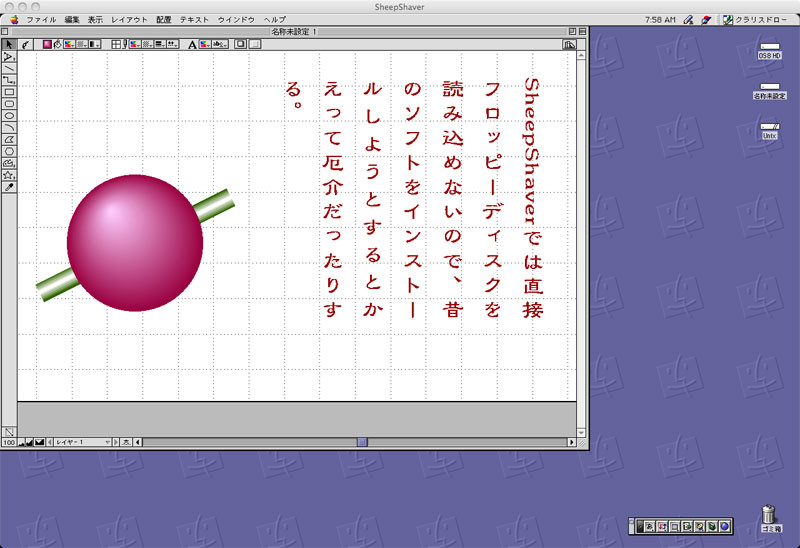The image size is (800, 548).
Task: Click the paint bucket fill icon
Action: [58, 44]
